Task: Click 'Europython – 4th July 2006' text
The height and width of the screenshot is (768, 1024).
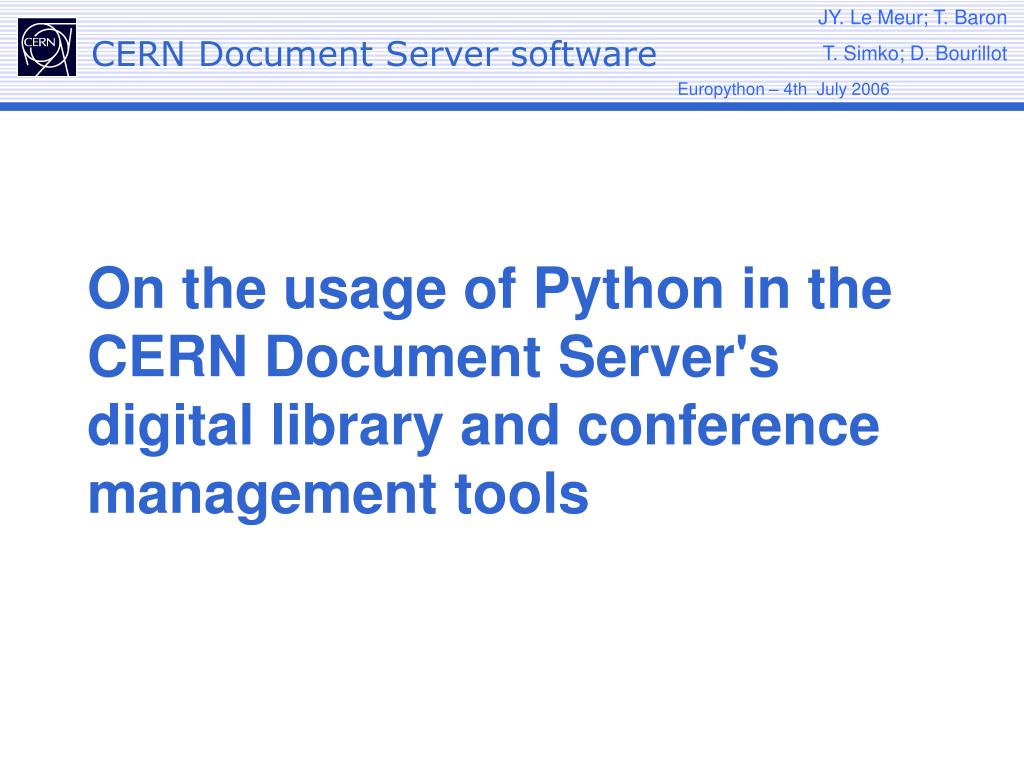Action: (x=783, y=89)
